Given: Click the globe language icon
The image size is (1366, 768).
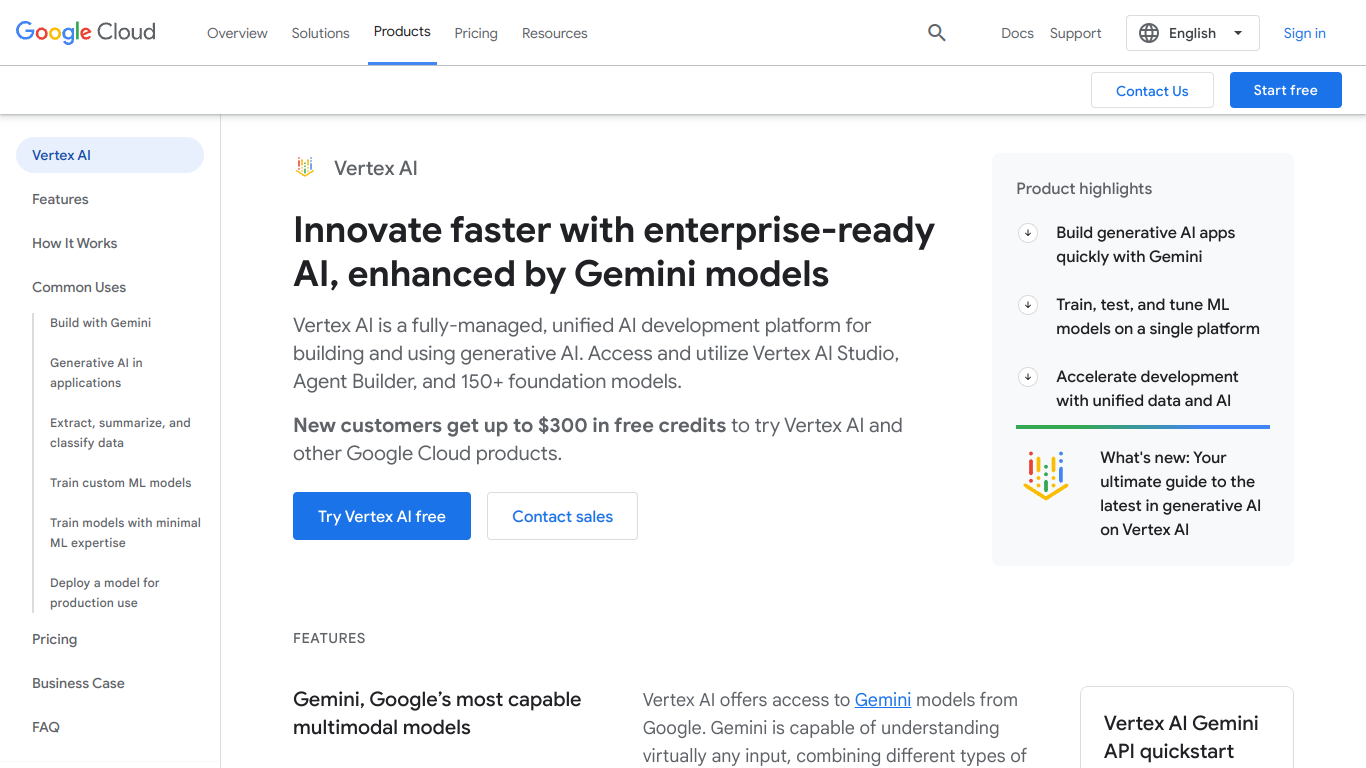Looking at the screenshot, I should [x=1149, y=33].
